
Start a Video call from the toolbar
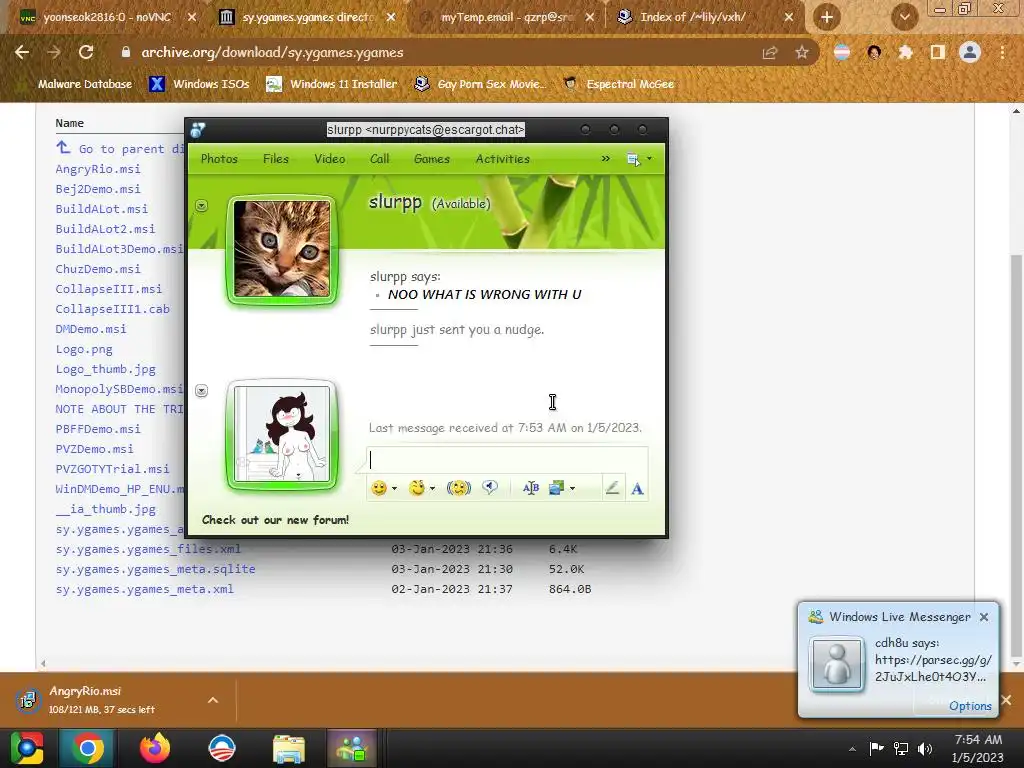click(330, 159)
